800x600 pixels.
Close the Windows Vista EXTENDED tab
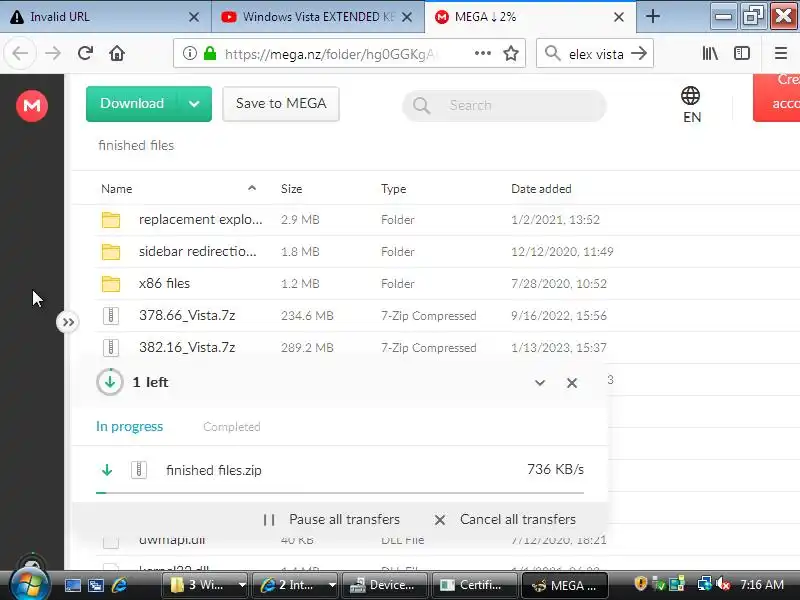tap(407, 17)
